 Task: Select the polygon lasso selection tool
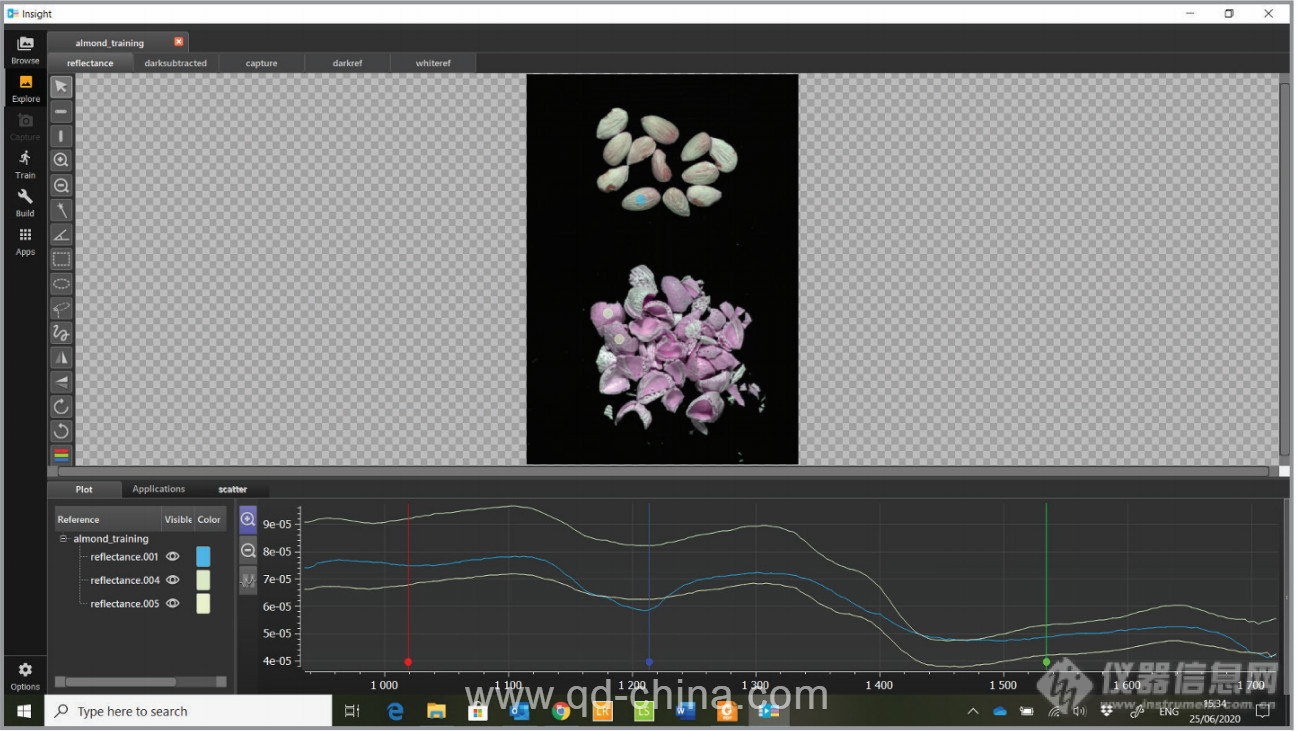(61, 308)
